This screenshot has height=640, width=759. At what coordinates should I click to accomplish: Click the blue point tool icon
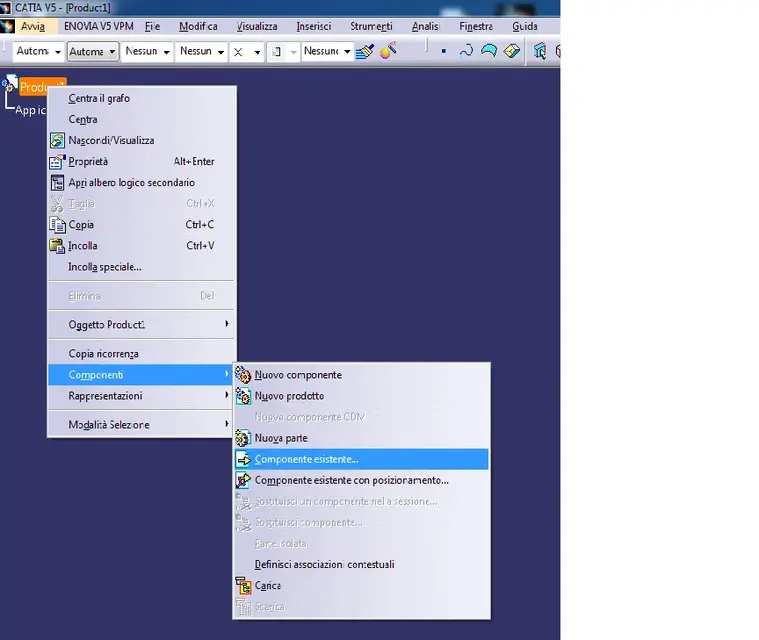[443, 51]
